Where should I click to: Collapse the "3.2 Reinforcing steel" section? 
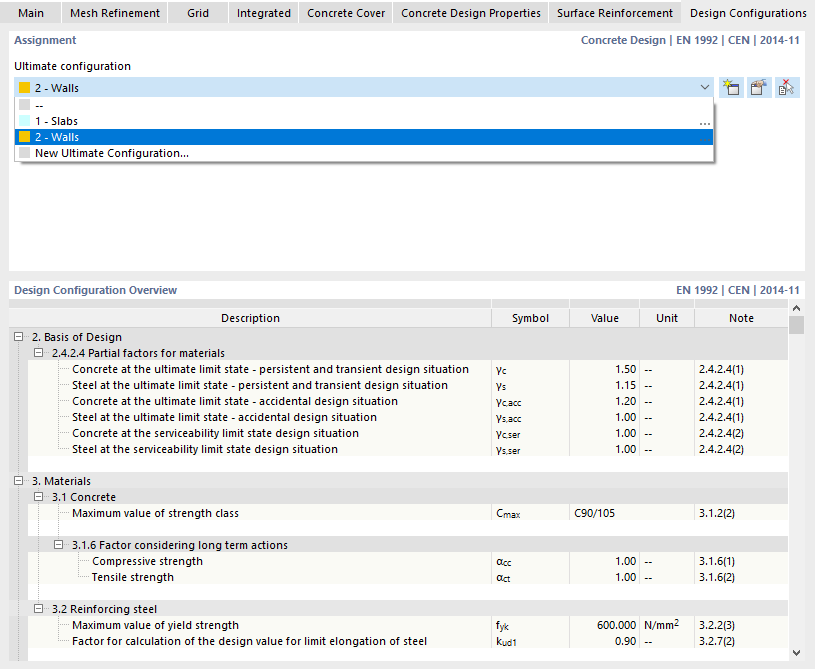40,608
